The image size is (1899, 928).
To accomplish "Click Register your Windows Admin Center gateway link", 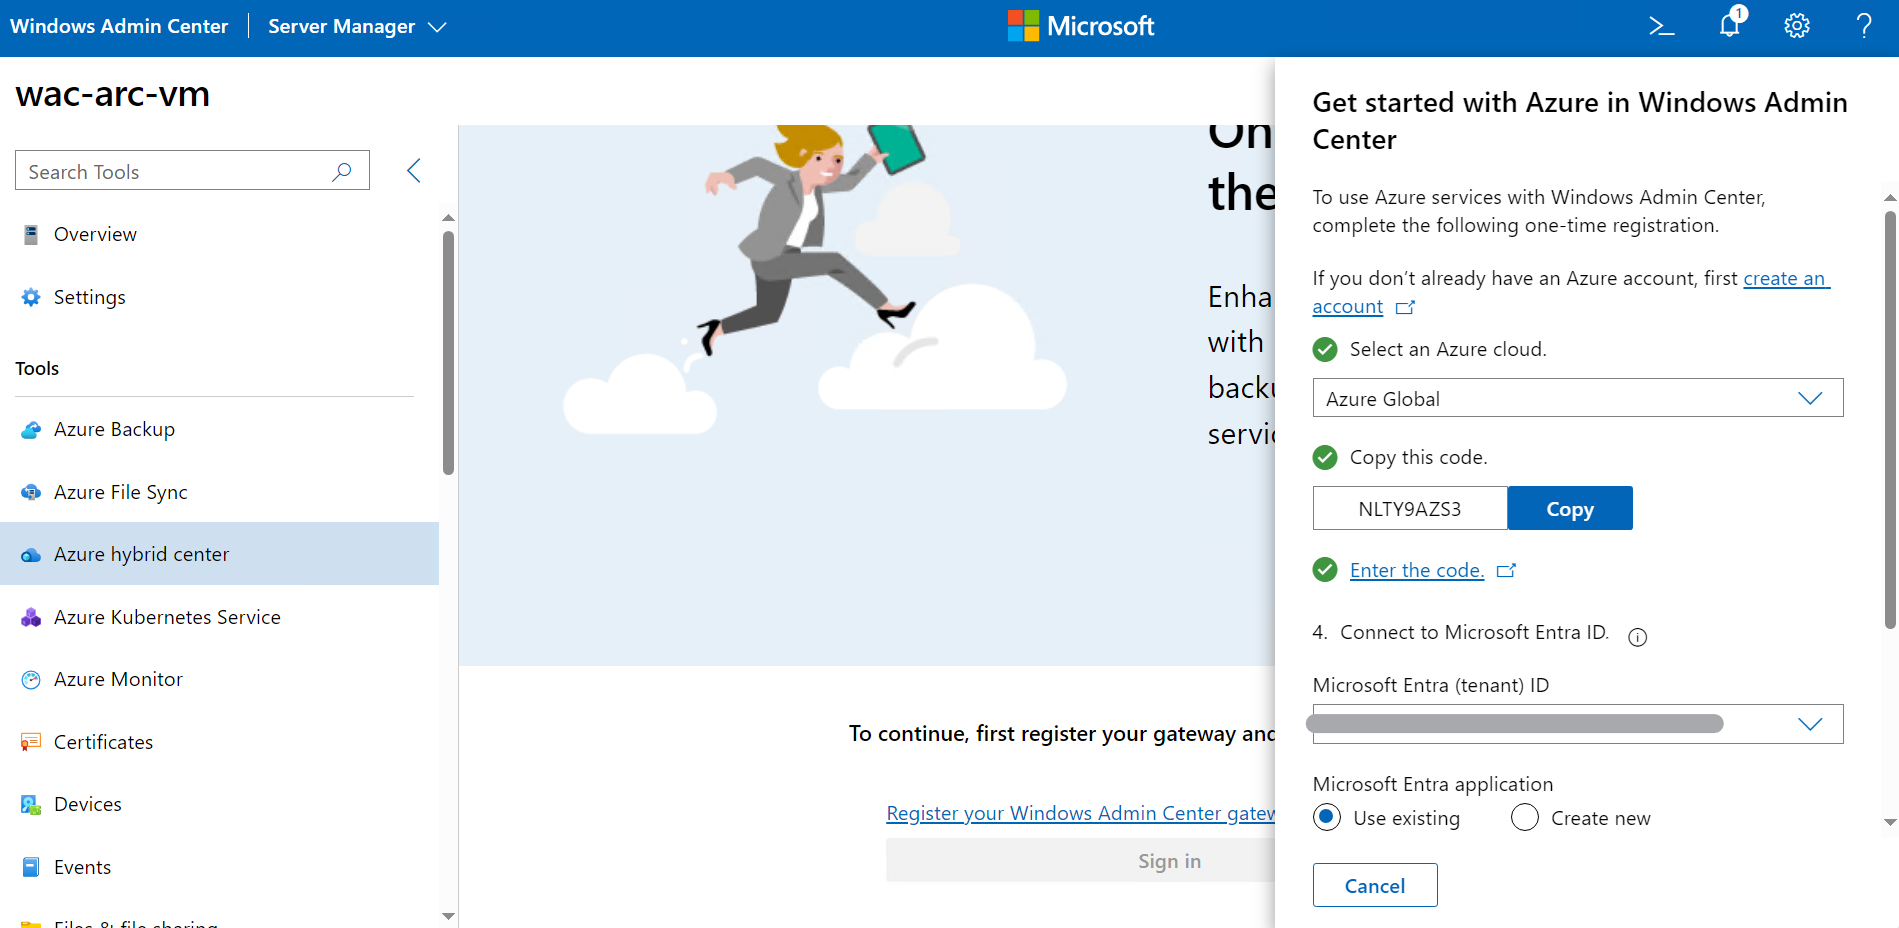I will [x=1080, y=813].
